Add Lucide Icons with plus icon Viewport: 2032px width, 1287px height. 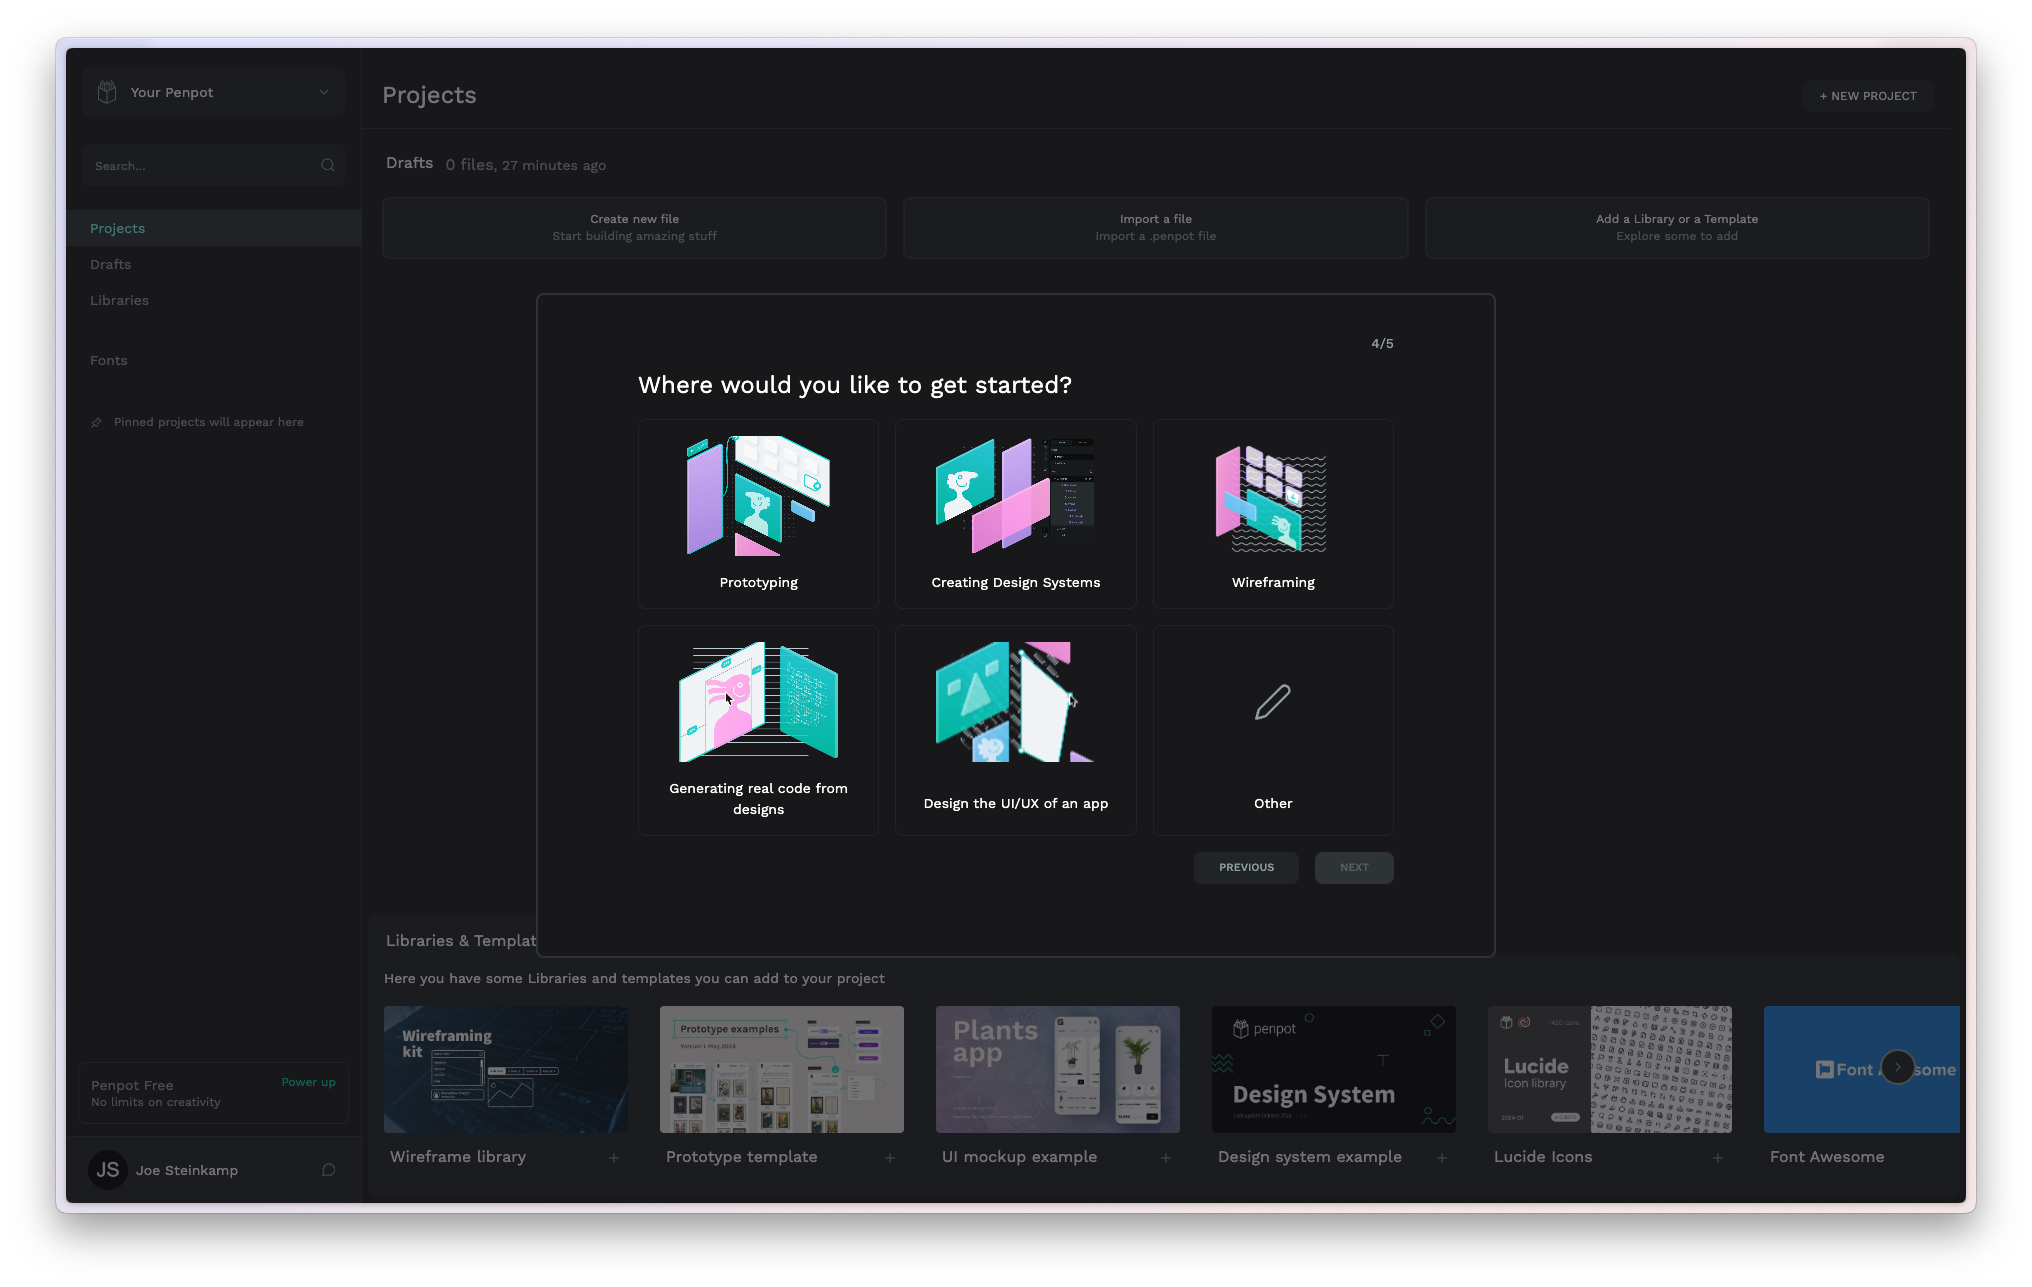pos(1718,1158)
